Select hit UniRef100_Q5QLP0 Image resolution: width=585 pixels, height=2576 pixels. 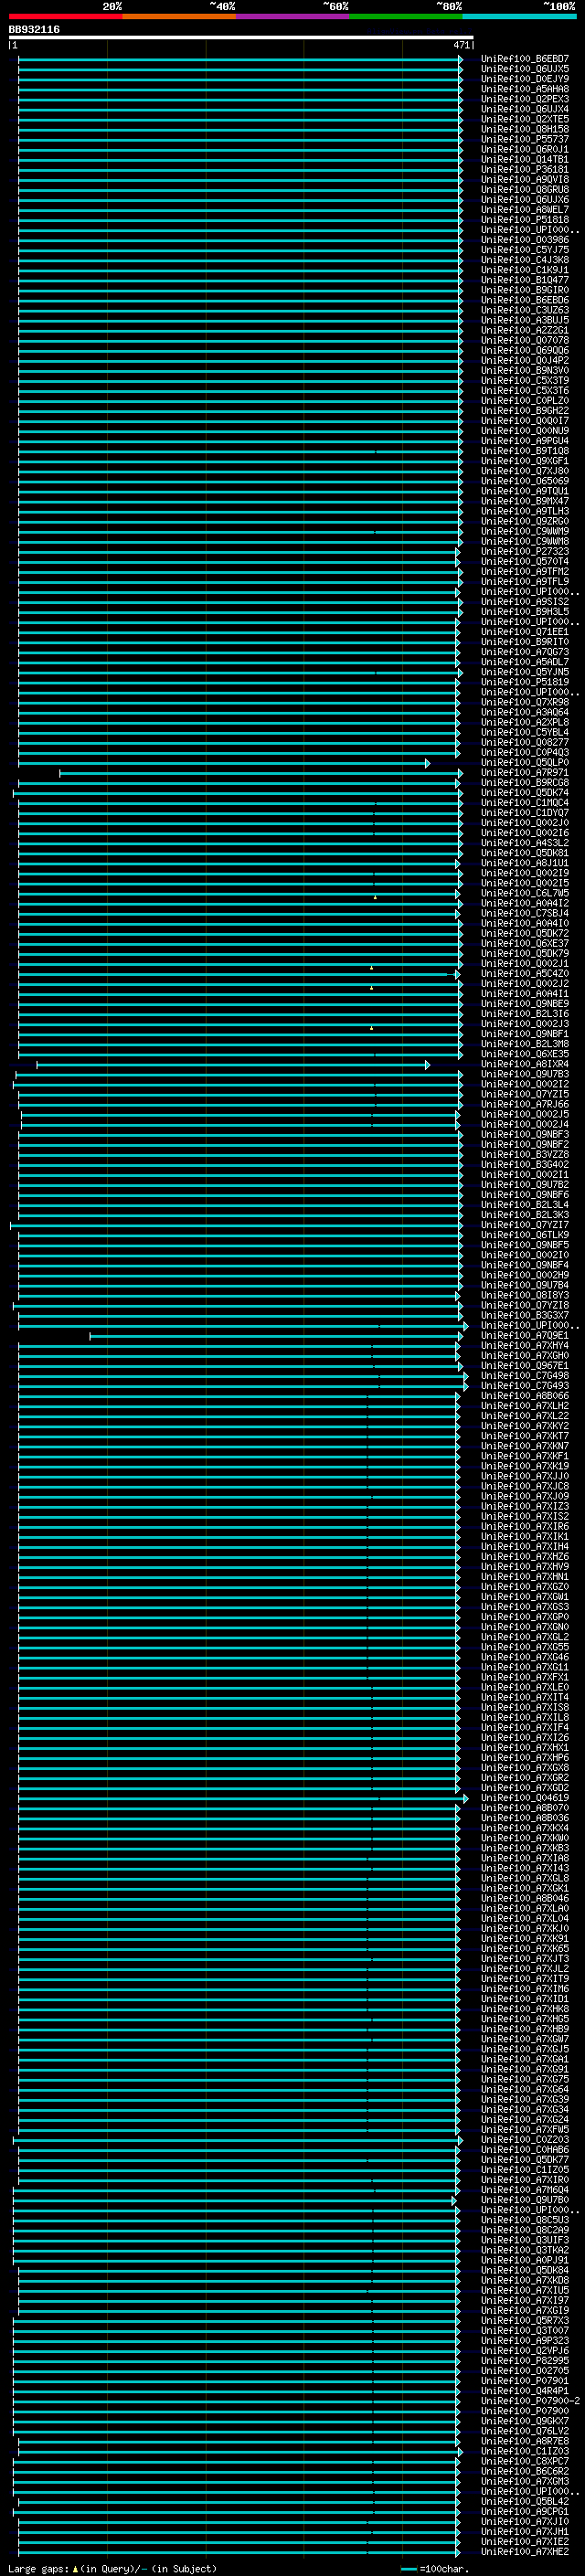(x=525, y=762)
